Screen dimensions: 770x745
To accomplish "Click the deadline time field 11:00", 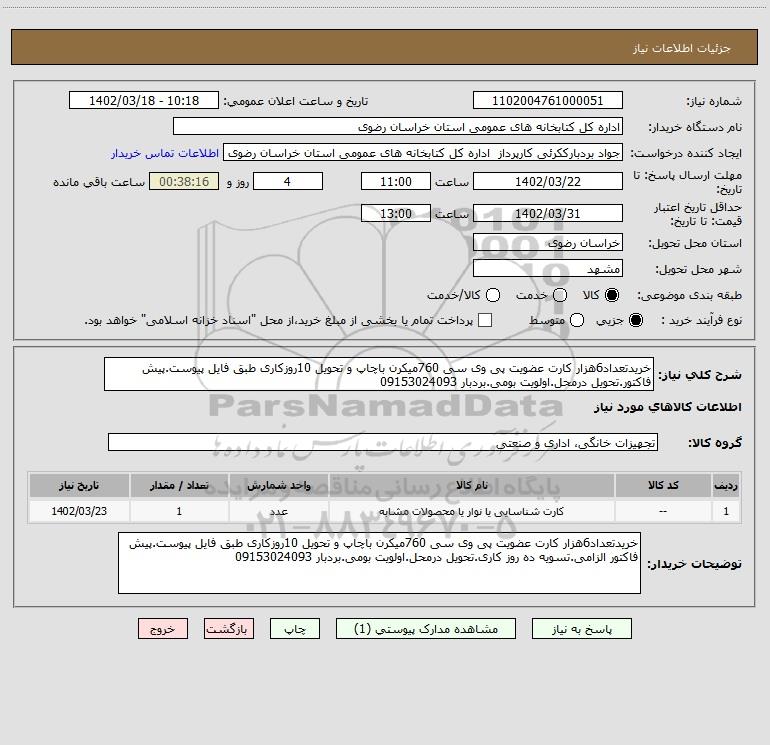I will [396, 181].
